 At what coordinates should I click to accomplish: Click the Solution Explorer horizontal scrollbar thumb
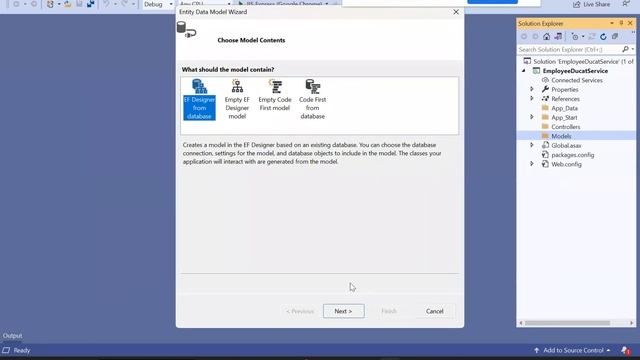(567, 323)
